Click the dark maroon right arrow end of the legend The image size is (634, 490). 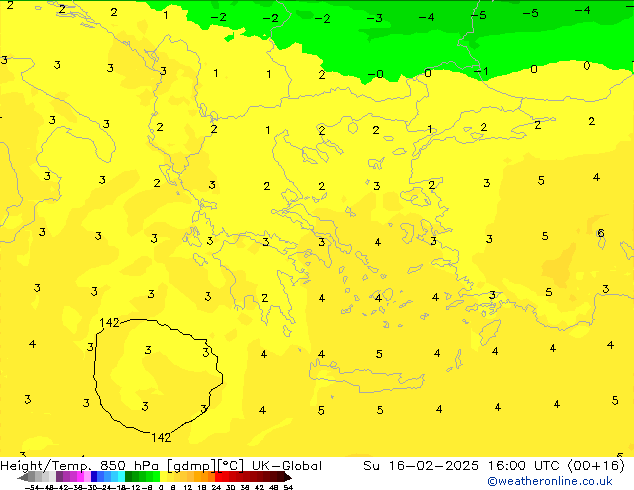(288, 477)
